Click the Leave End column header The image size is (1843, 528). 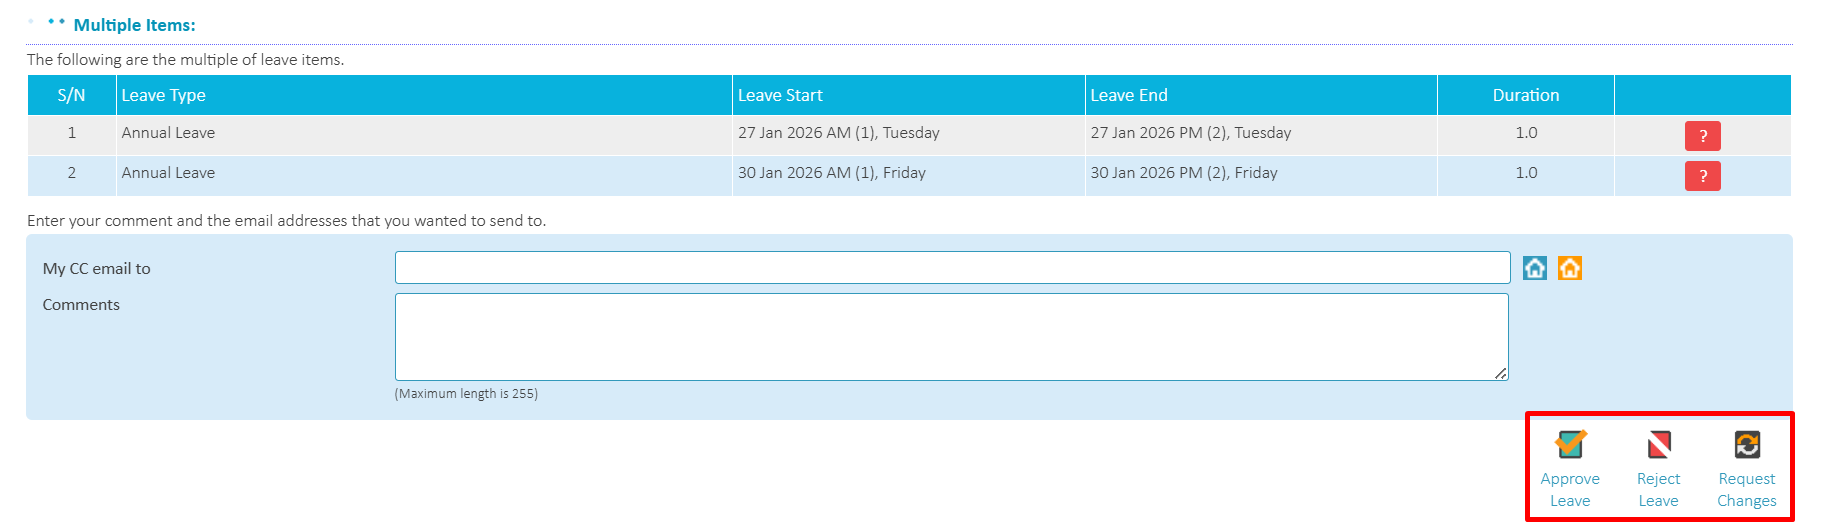click(1128, 95)
